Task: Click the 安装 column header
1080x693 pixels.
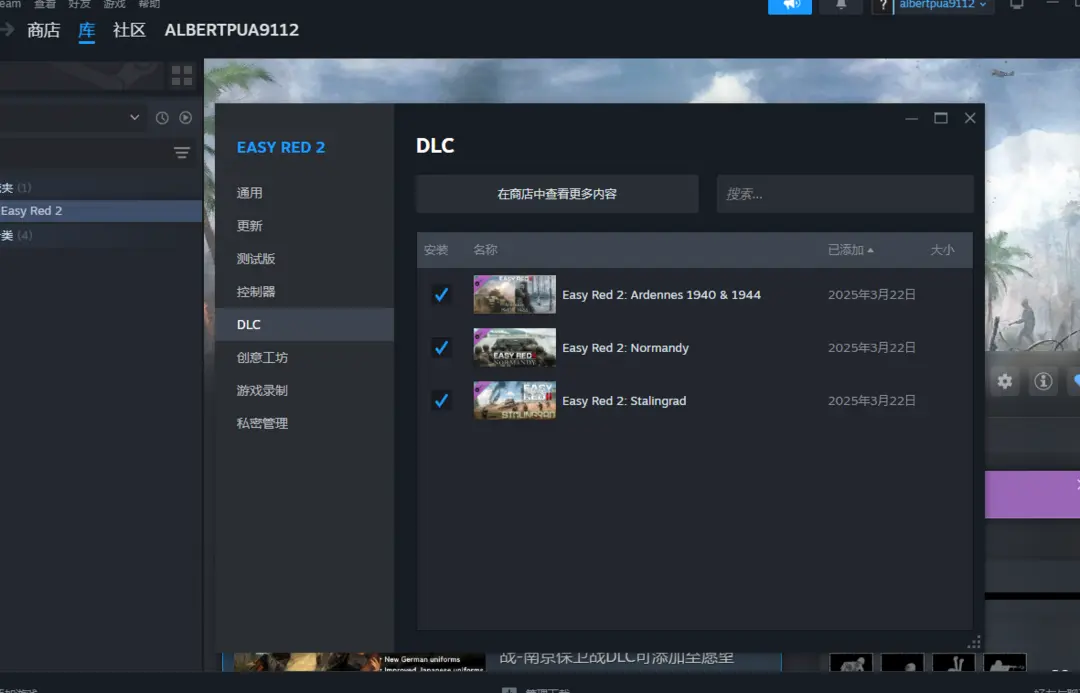Action: [x=436, y=250]
